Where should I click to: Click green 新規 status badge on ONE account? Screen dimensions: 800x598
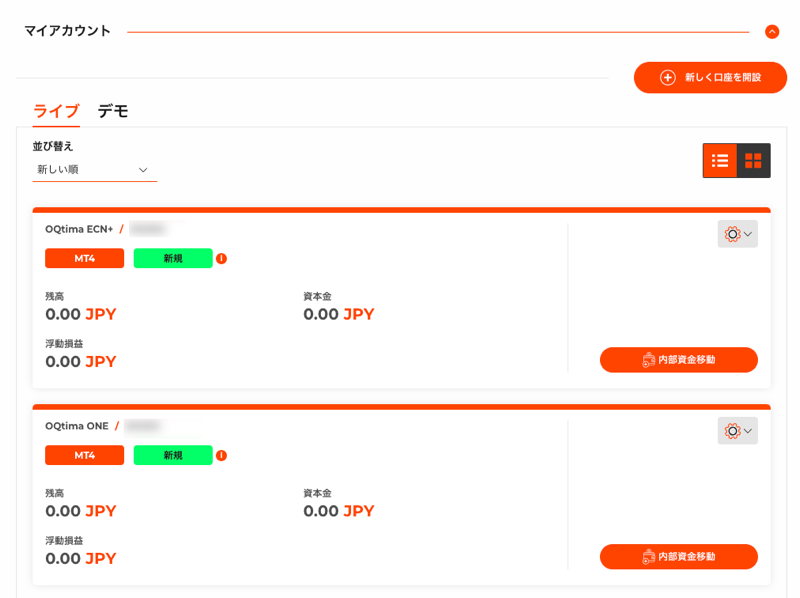point(173,456)
